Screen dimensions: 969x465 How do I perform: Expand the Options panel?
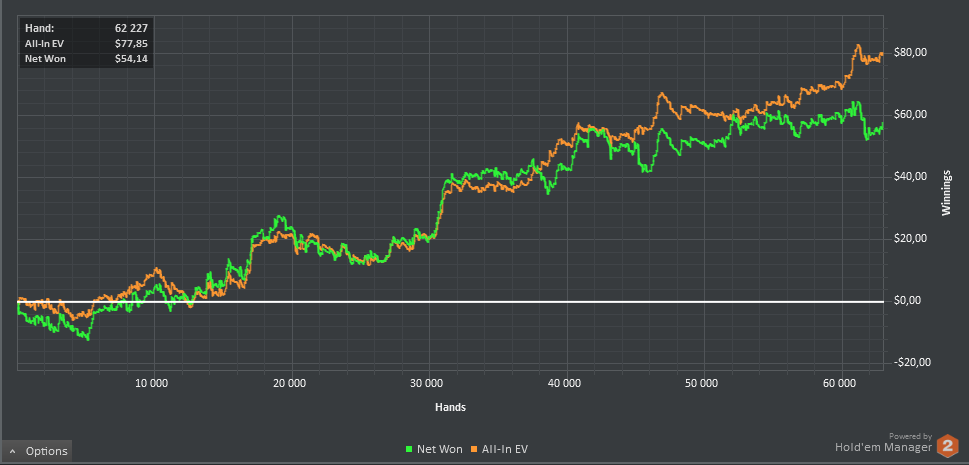pos(36,451)
